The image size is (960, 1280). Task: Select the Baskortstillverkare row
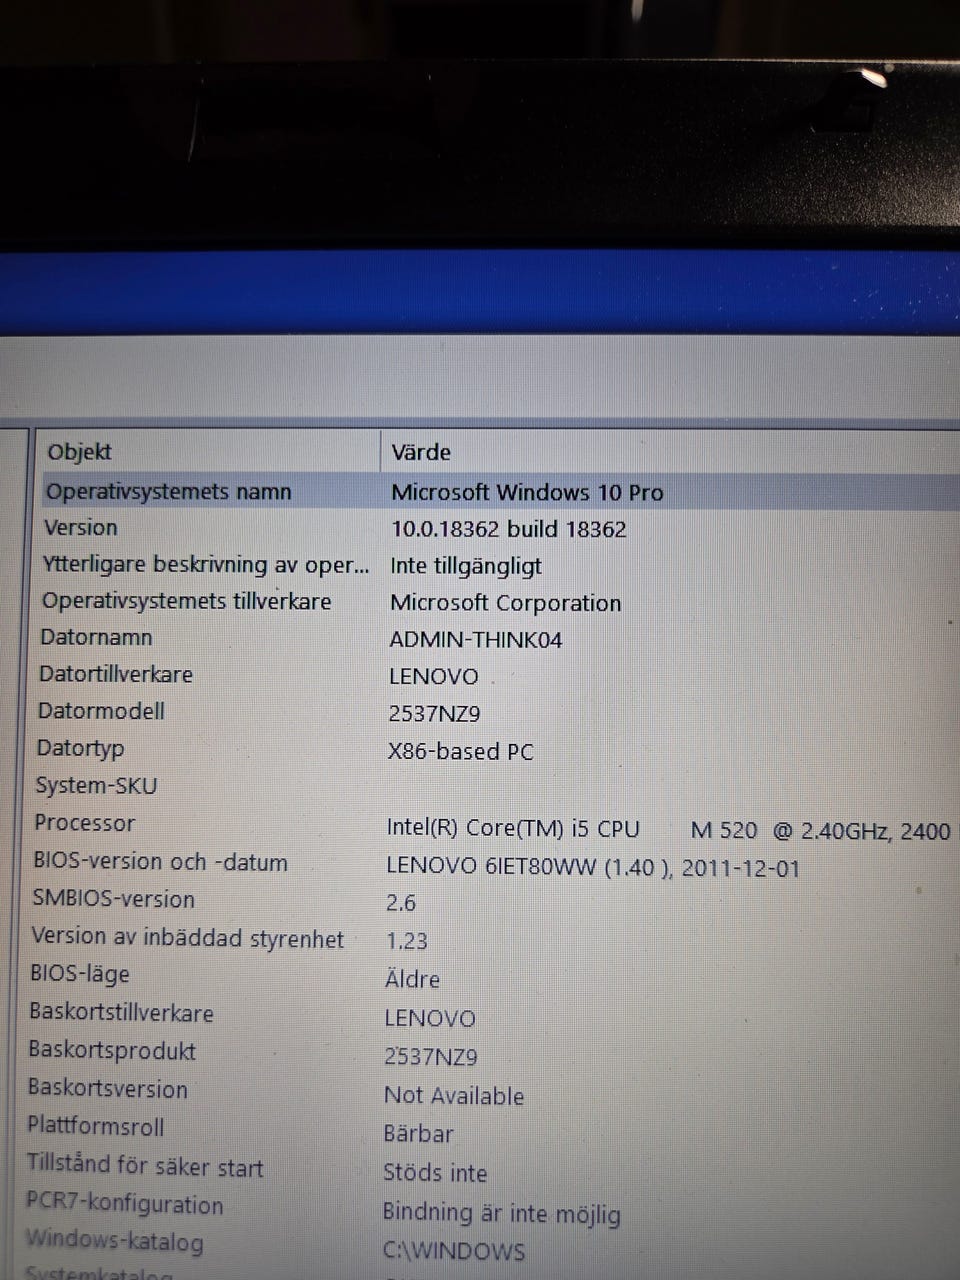[x=121, y=1012]
